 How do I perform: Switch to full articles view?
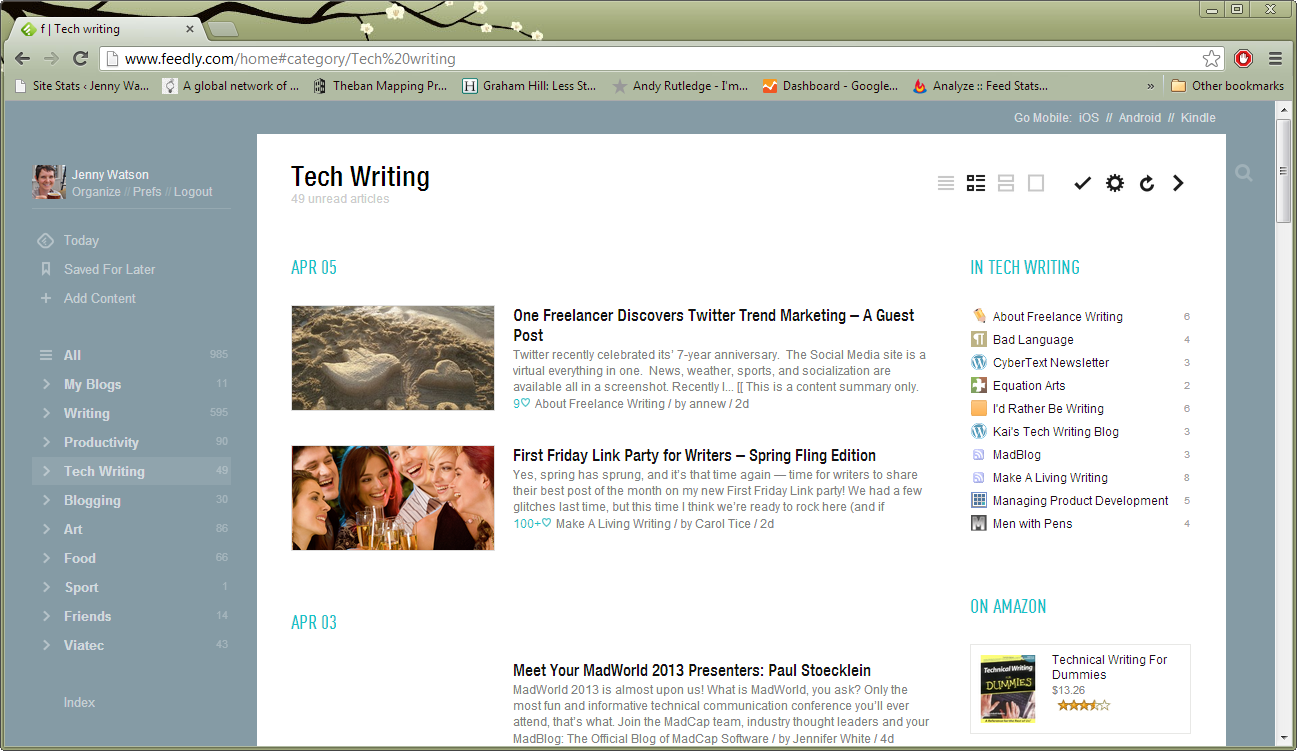click(1036, 183)
